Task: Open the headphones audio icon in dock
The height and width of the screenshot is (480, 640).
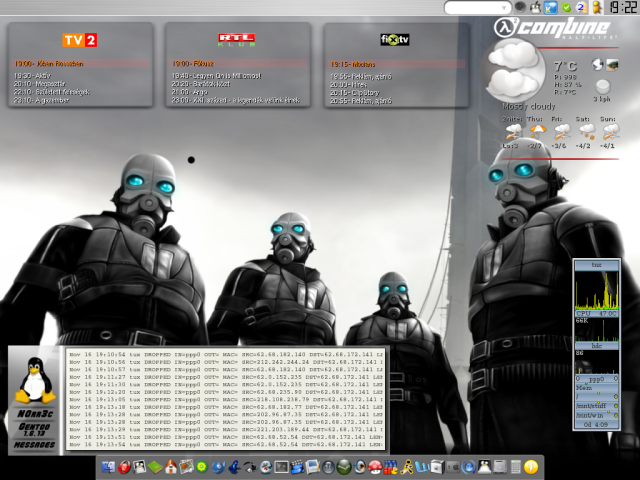Action: [x=250, y=467]
